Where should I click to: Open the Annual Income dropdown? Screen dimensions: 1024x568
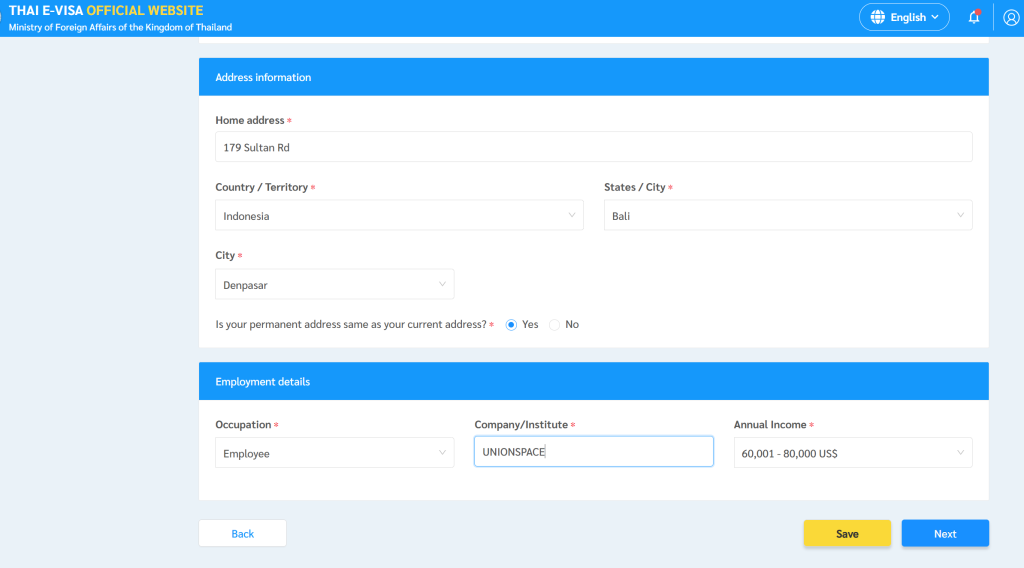coord(852,453)
